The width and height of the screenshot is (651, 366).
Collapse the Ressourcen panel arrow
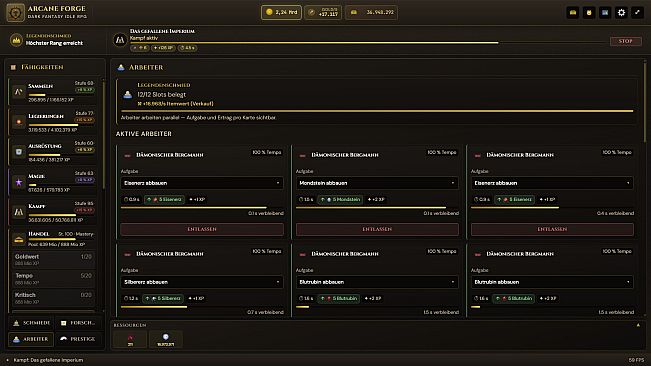click(638, 325)
